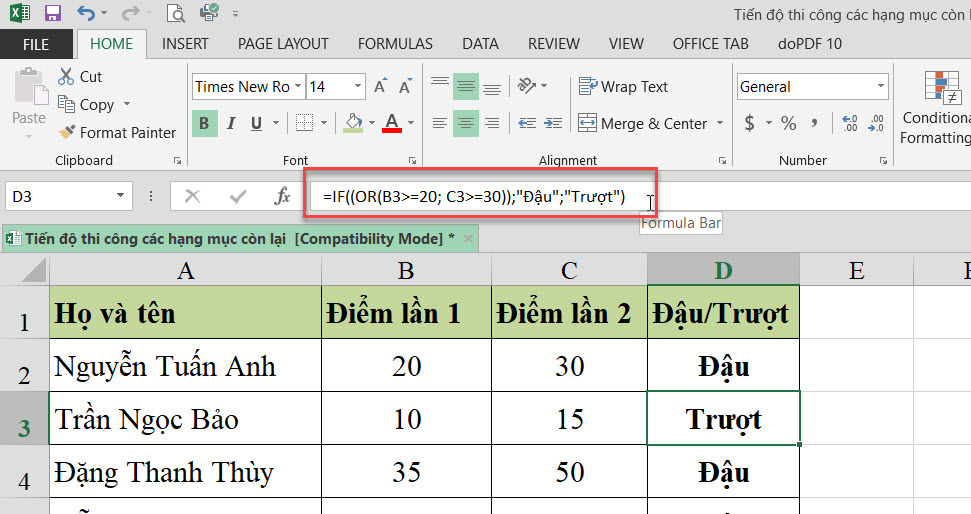Viewport: 971px width, 514px height.
Task: Open the font name dropdown
Action: point(298,86)
